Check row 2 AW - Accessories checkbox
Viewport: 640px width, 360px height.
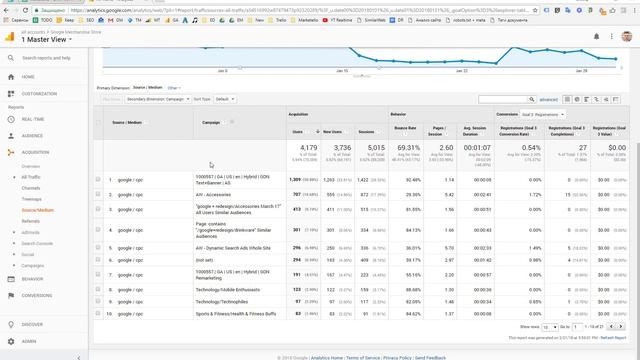[98, 194]
